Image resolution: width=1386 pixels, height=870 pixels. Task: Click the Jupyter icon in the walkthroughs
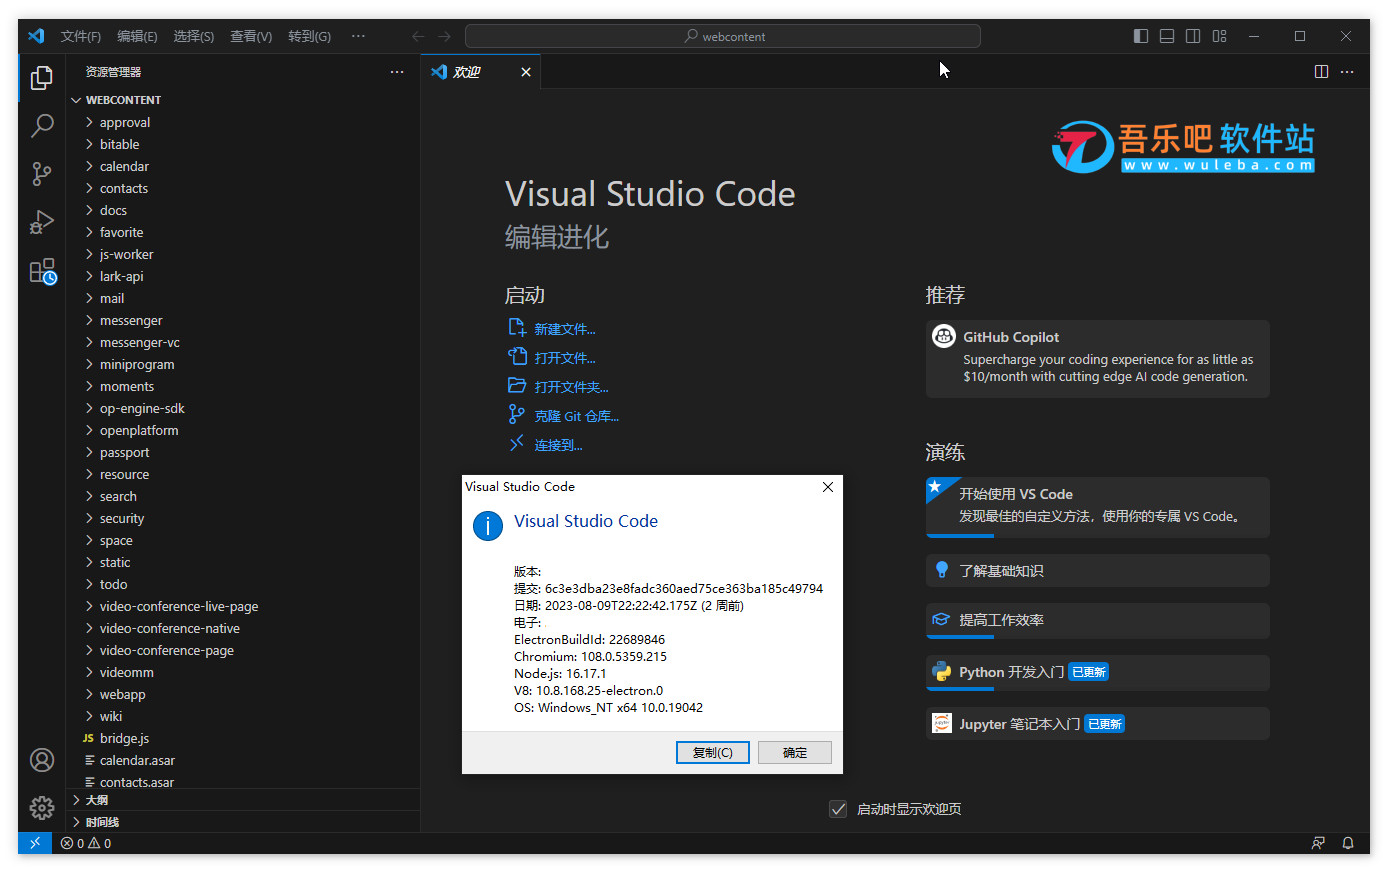pyautogui.click(x=941, y=723)
